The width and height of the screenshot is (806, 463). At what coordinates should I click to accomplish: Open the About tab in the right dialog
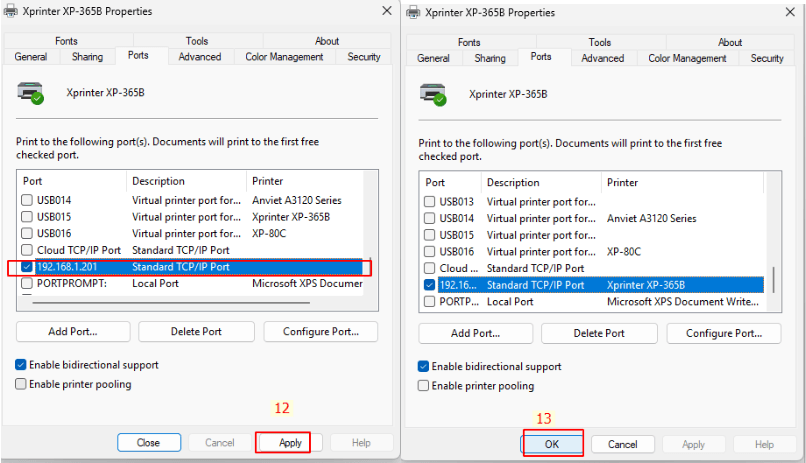tap(730, 42)
